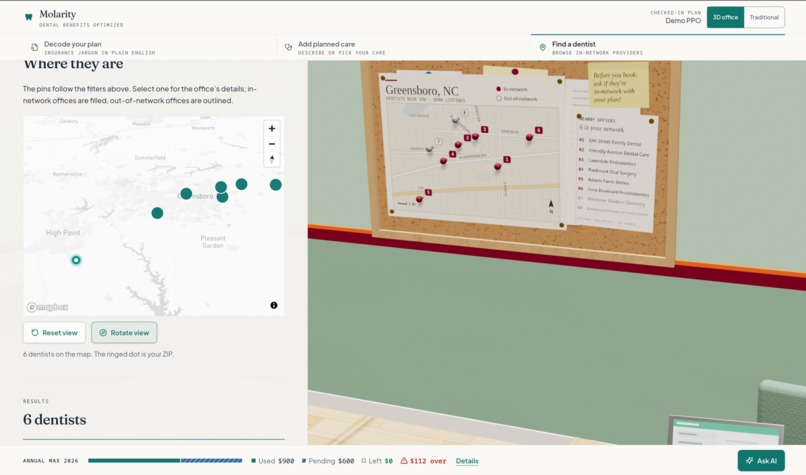Image resolution: width=806 pixels, height=475 pixels.
Task: Click Rotate view button
Action: tap(124, 333)
